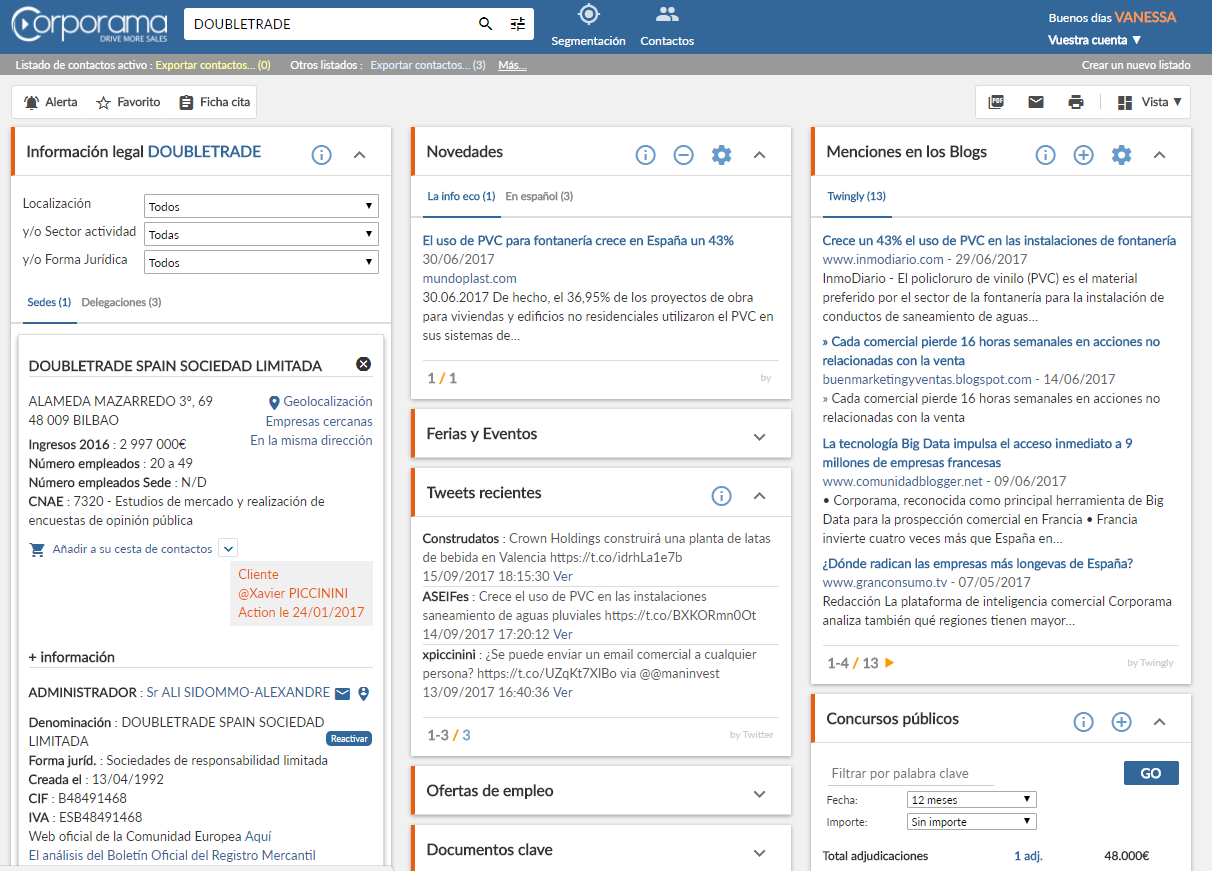The width and height of the screenshot is (1212, 871).
Task: Open the Forma Jurídica dropdown
Action: pyautogui.click(x=261, y=263)
